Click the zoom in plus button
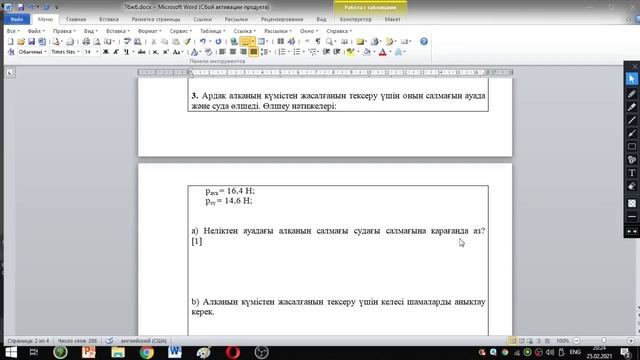The width and height of the screenshot is (640, 360). [x=631, y=340]
